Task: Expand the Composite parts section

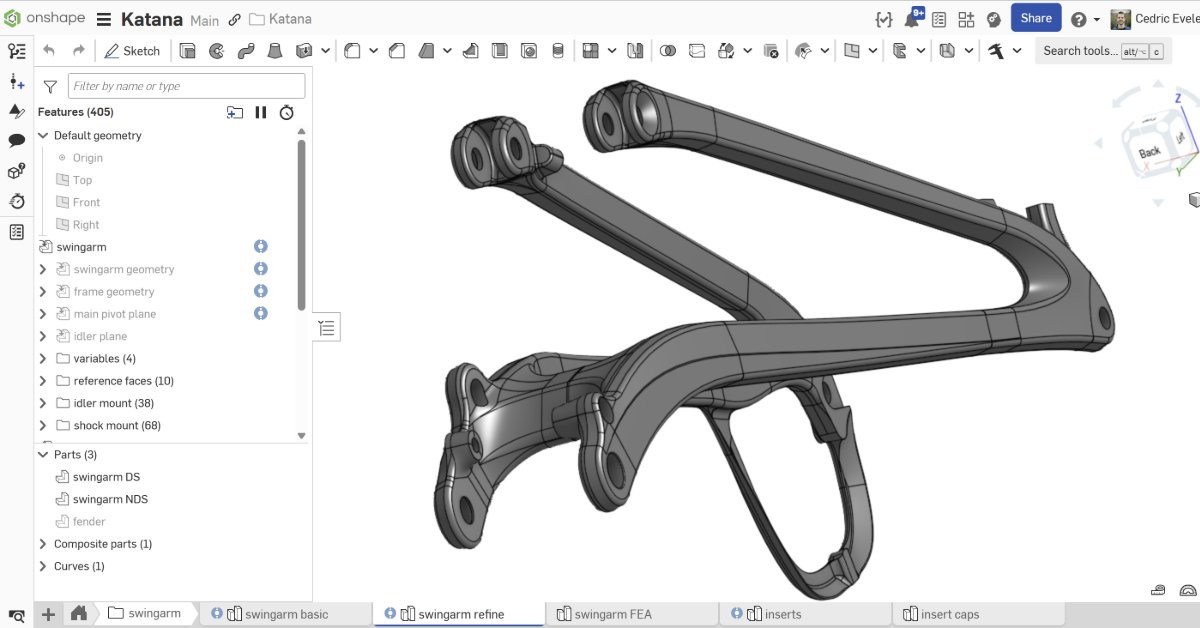Action: [43, 544]
